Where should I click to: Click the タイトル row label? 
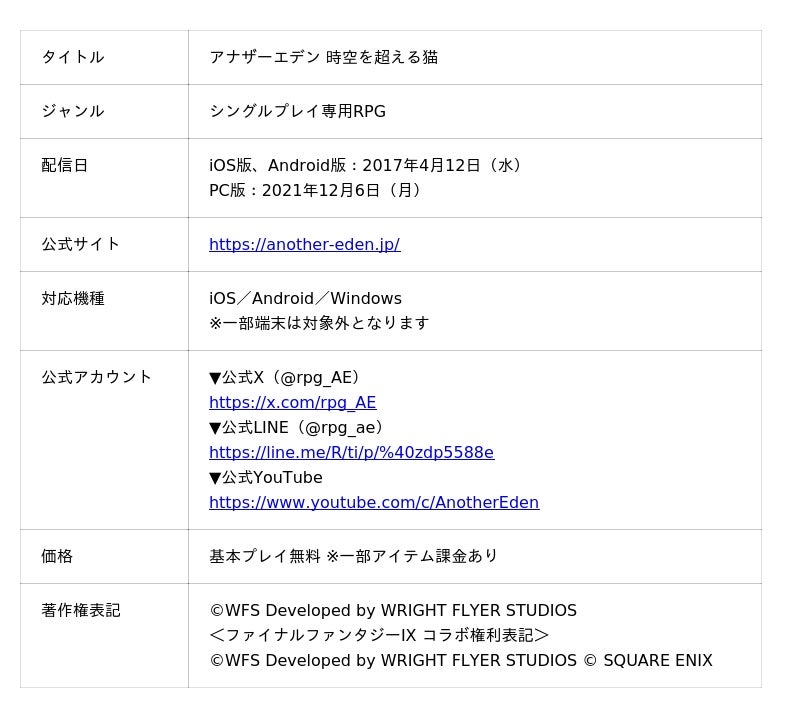coord(73,57)
